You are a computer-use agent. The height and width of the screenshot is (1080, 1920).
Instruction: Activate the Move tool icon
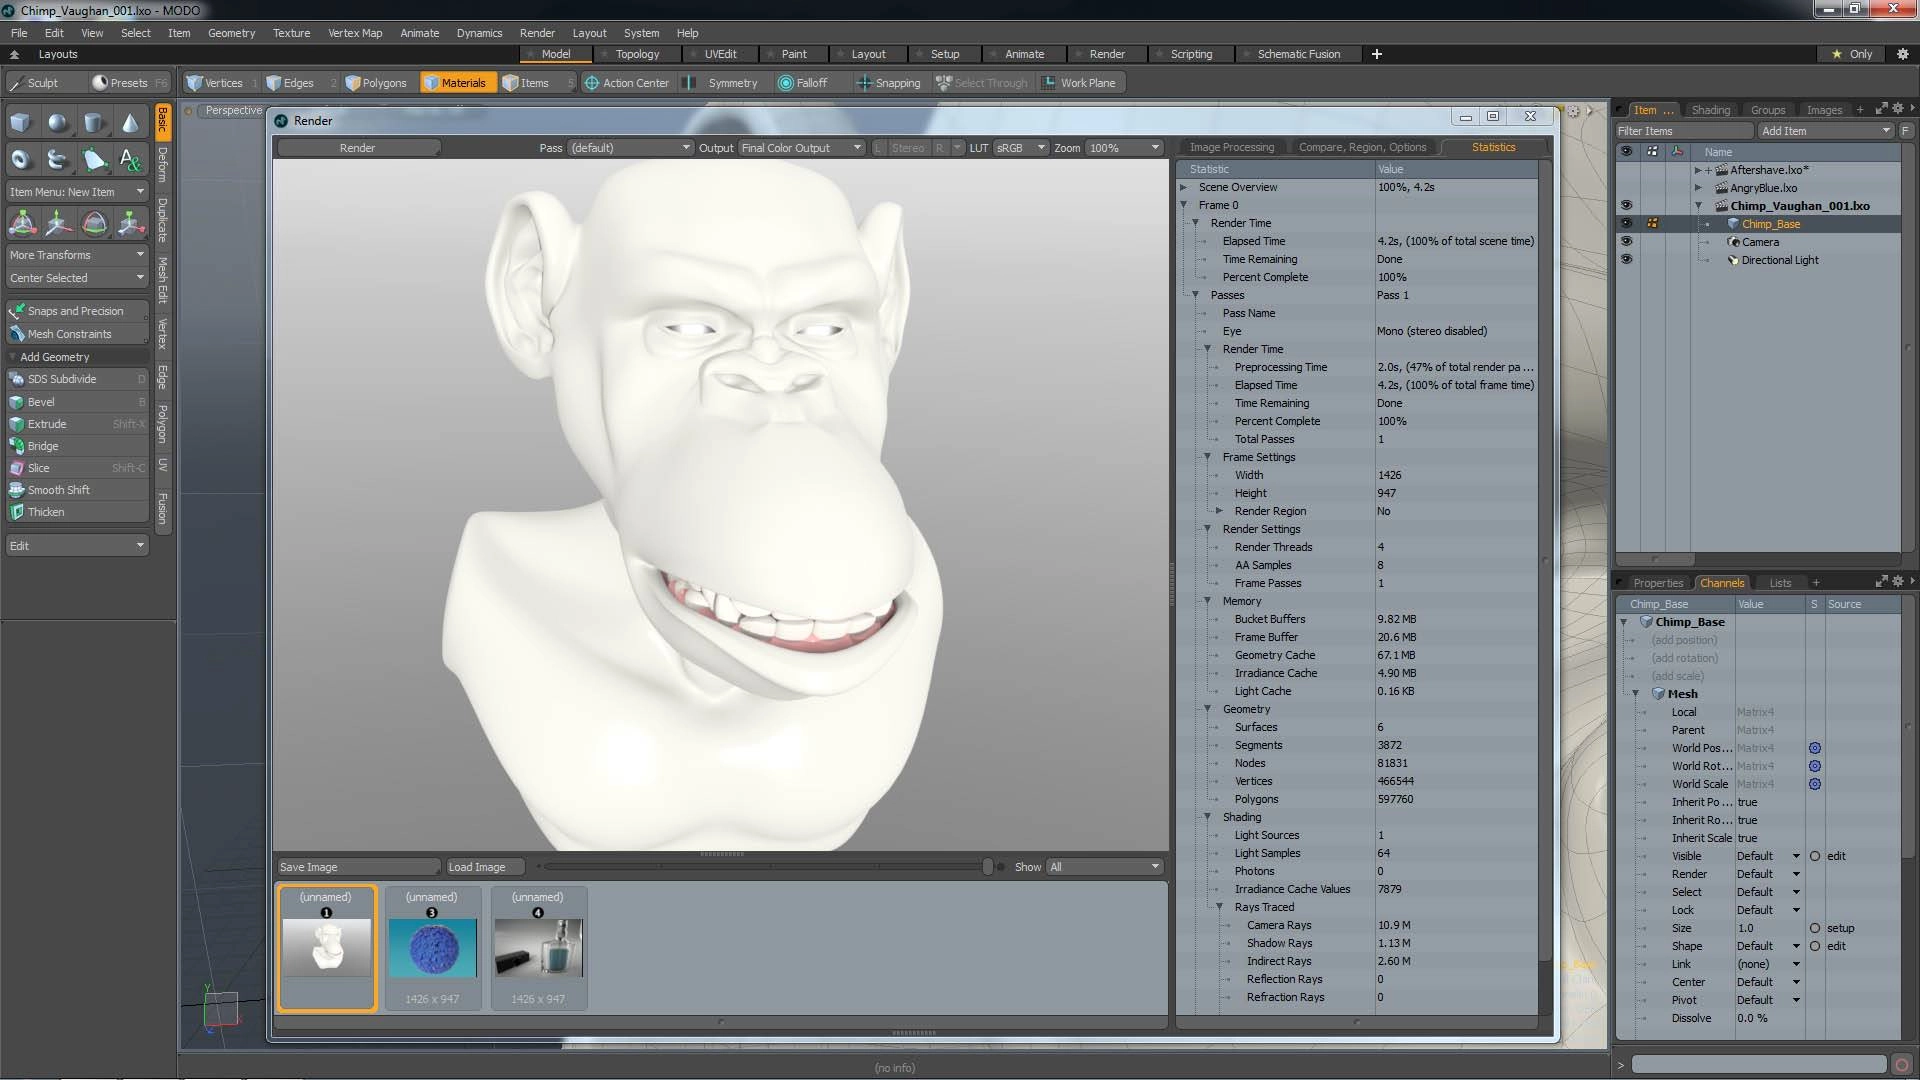pyautogui.click(x=58, y=223)
